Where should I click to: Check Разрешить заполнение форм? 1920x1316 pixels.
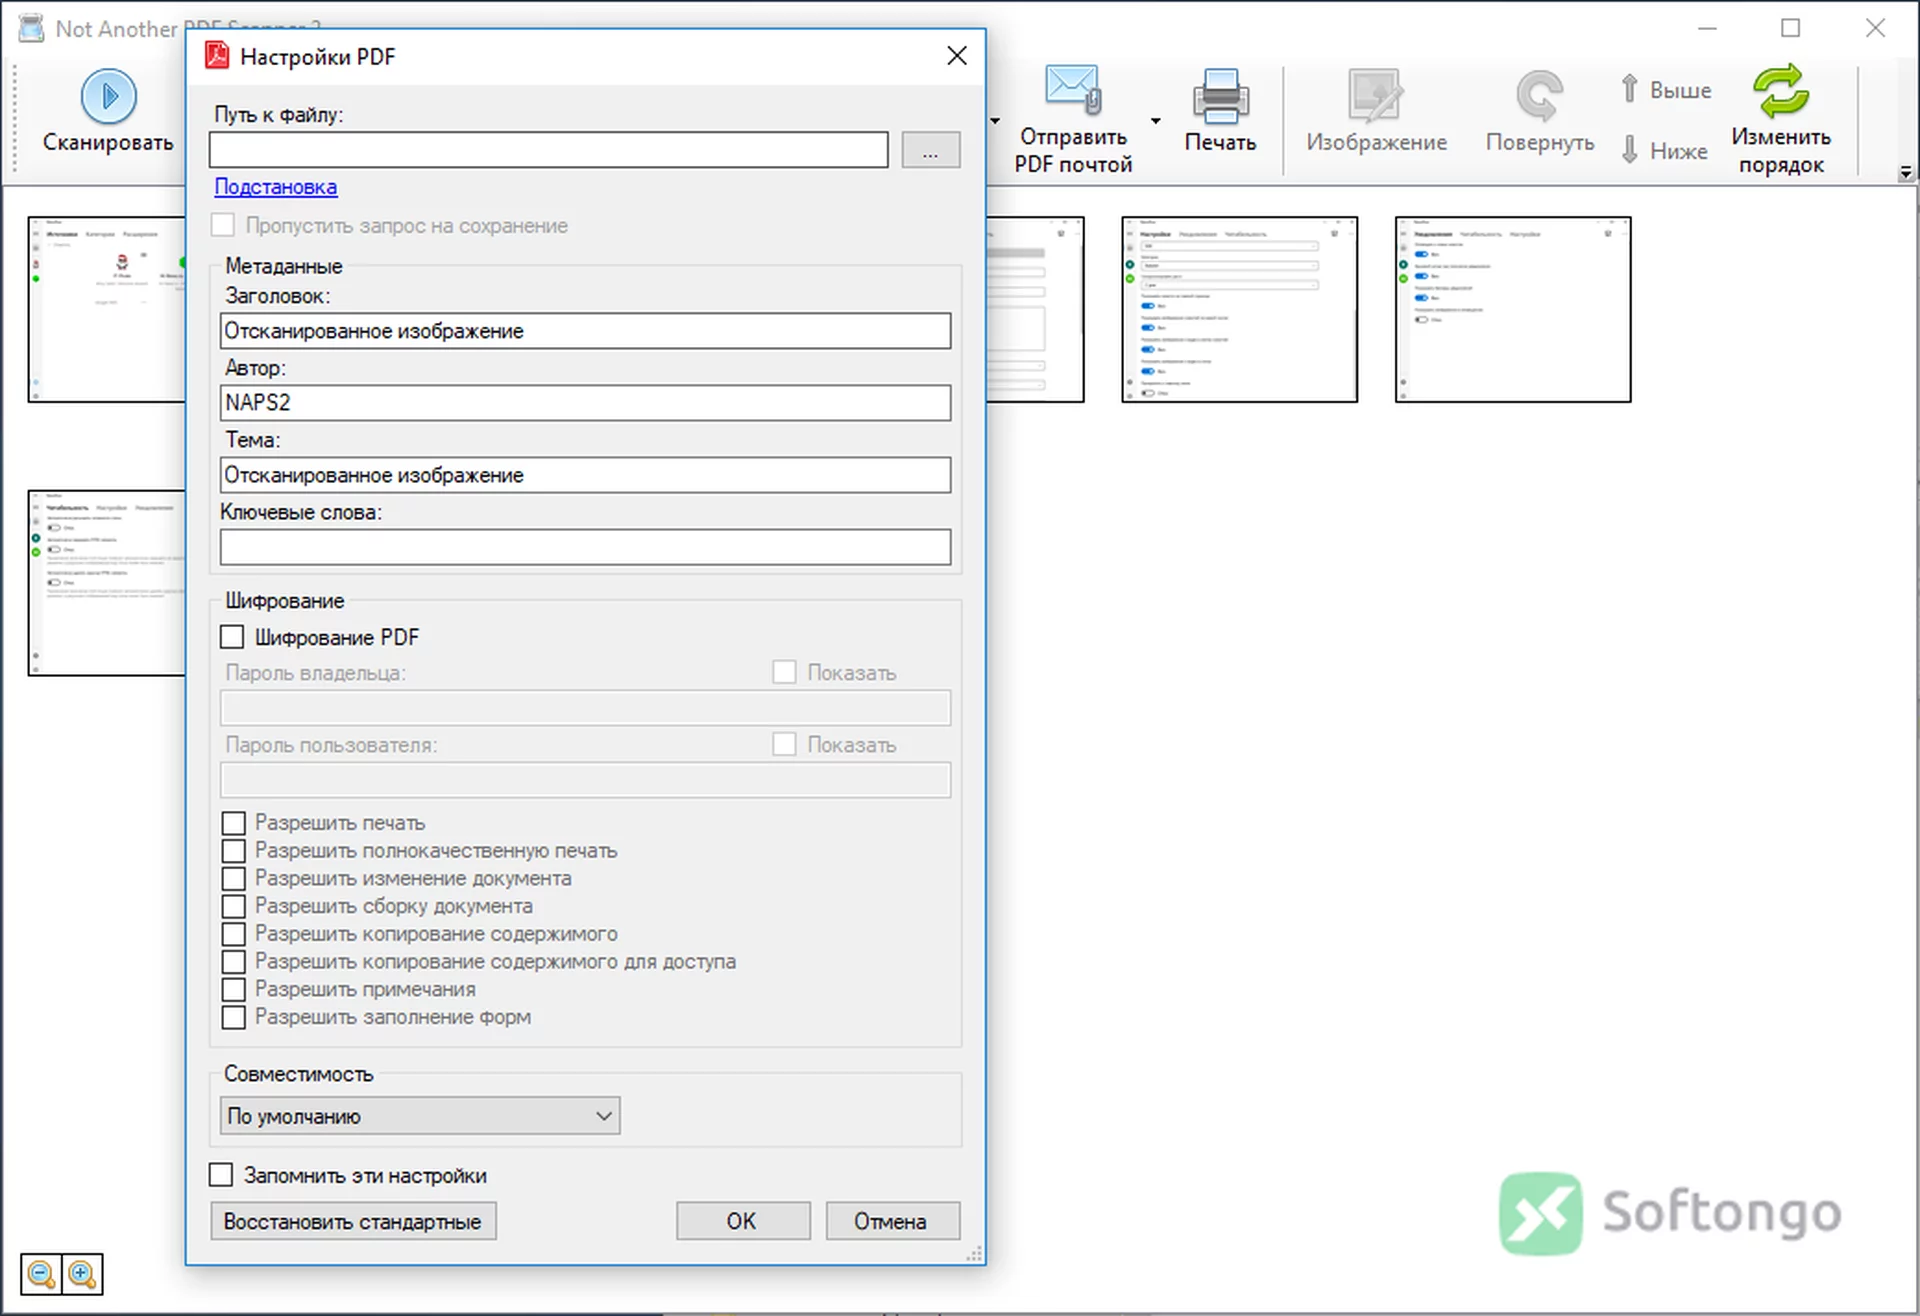(233, 1017)
